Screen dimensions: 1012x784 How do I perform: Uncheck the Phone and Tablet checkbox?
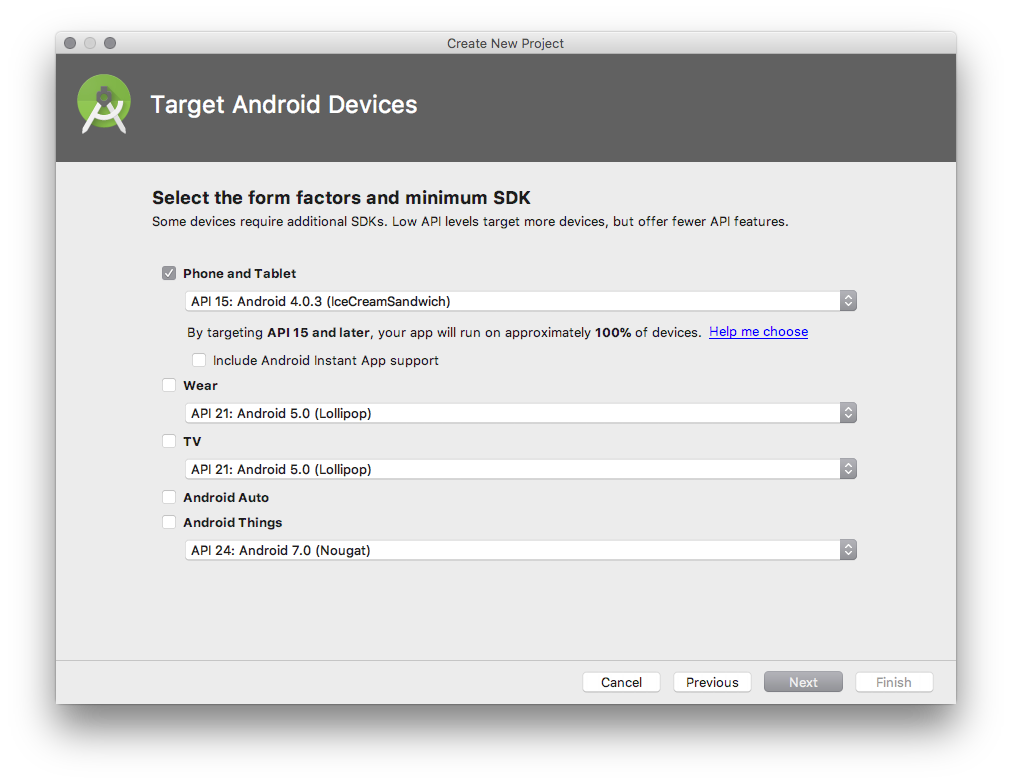[x=169, y=273]
